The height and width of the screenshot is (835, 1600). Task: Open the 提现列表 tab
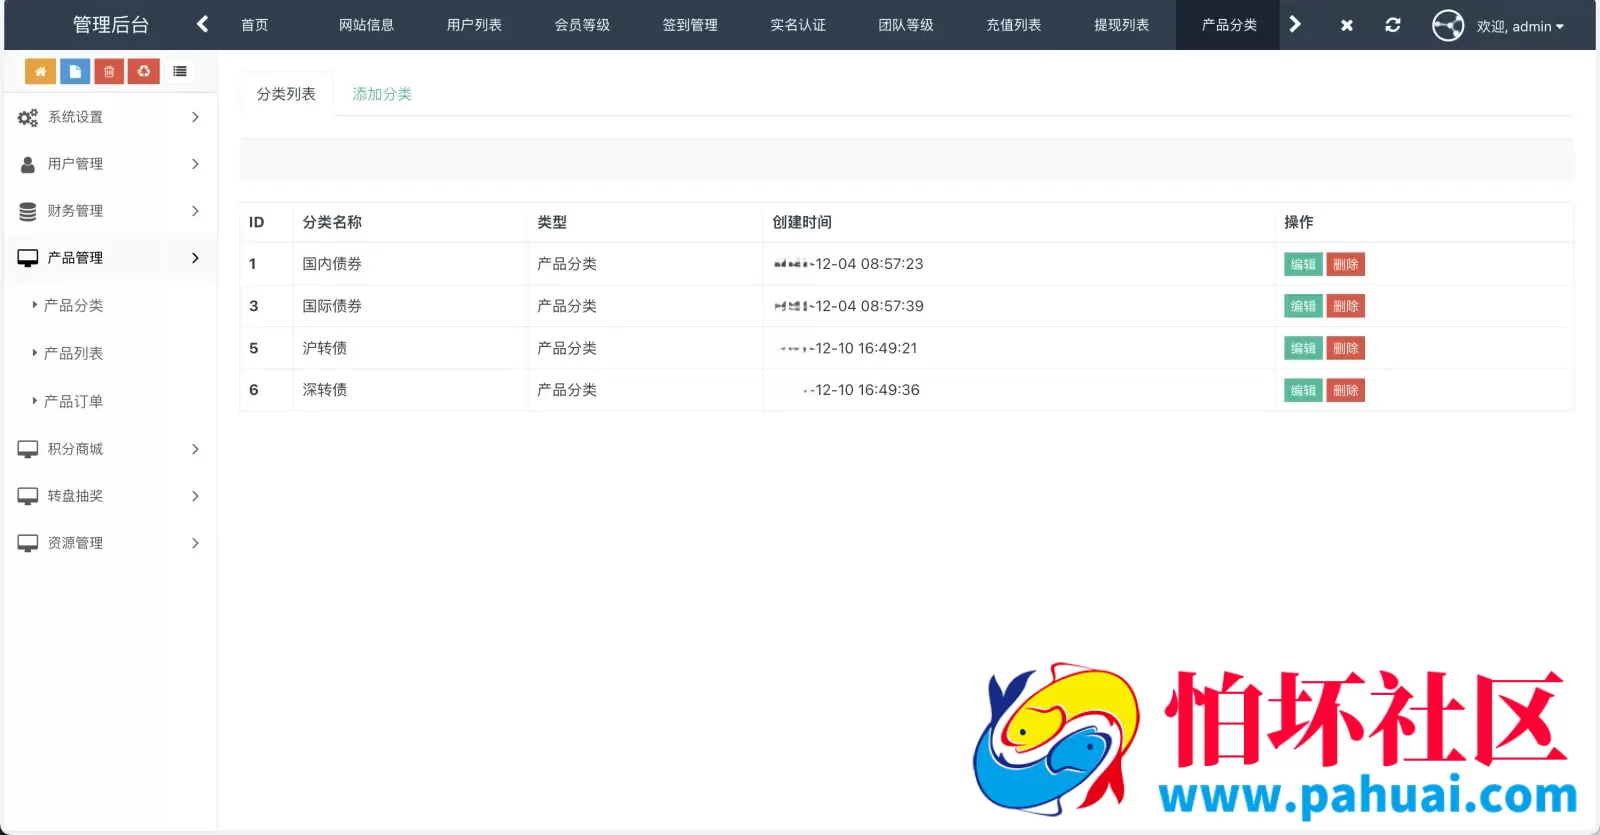click(1122, 25)
